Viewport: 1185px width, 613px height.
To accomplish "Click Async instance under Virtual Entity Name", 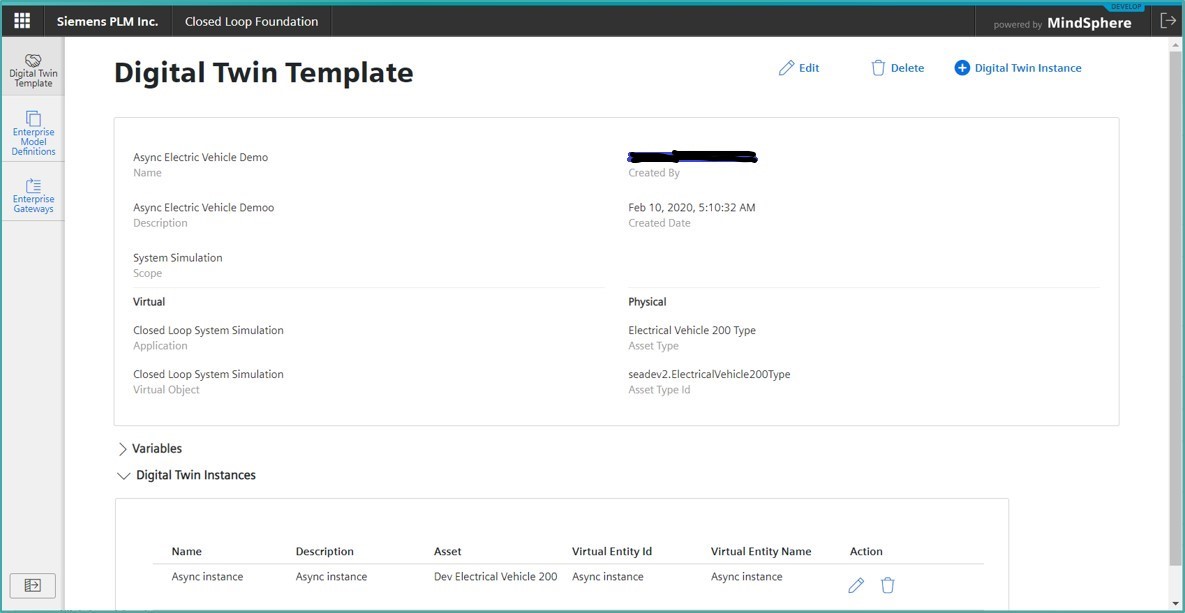I will point(747,577).
